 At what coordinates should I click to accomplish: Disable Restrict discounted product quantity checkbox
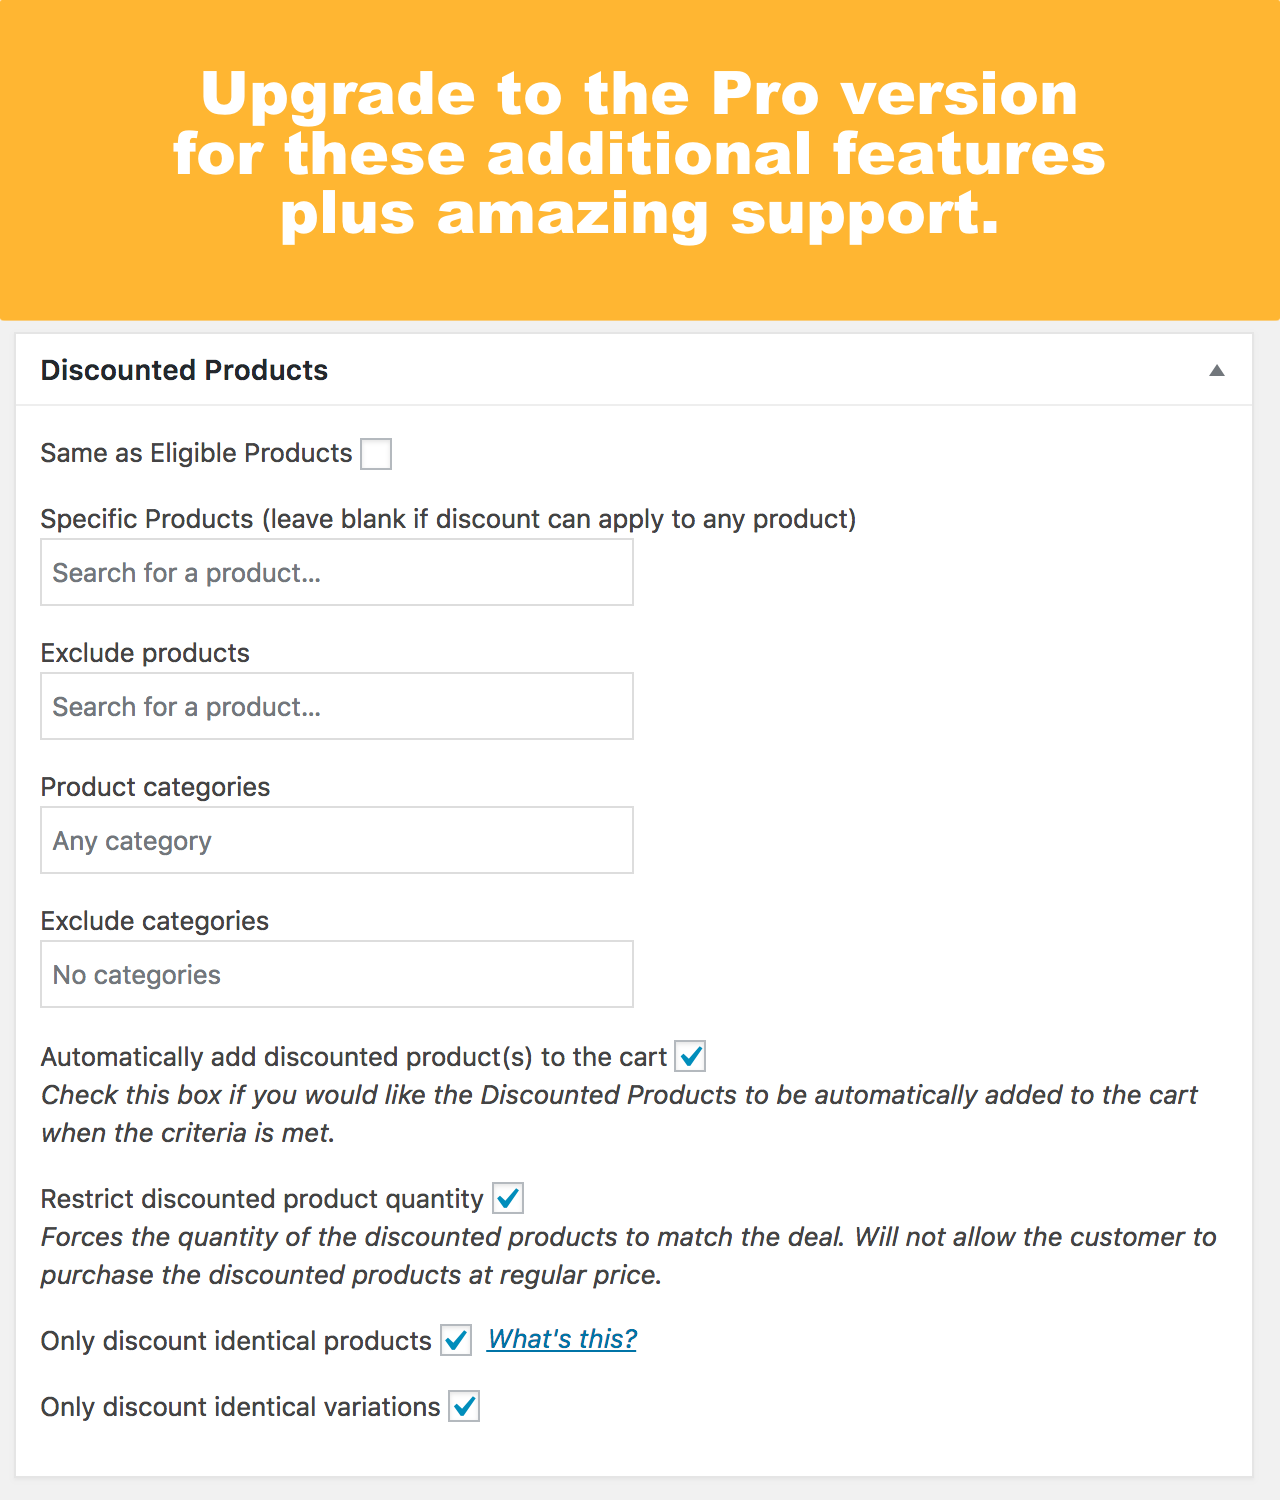click(x=508, y=1198)
